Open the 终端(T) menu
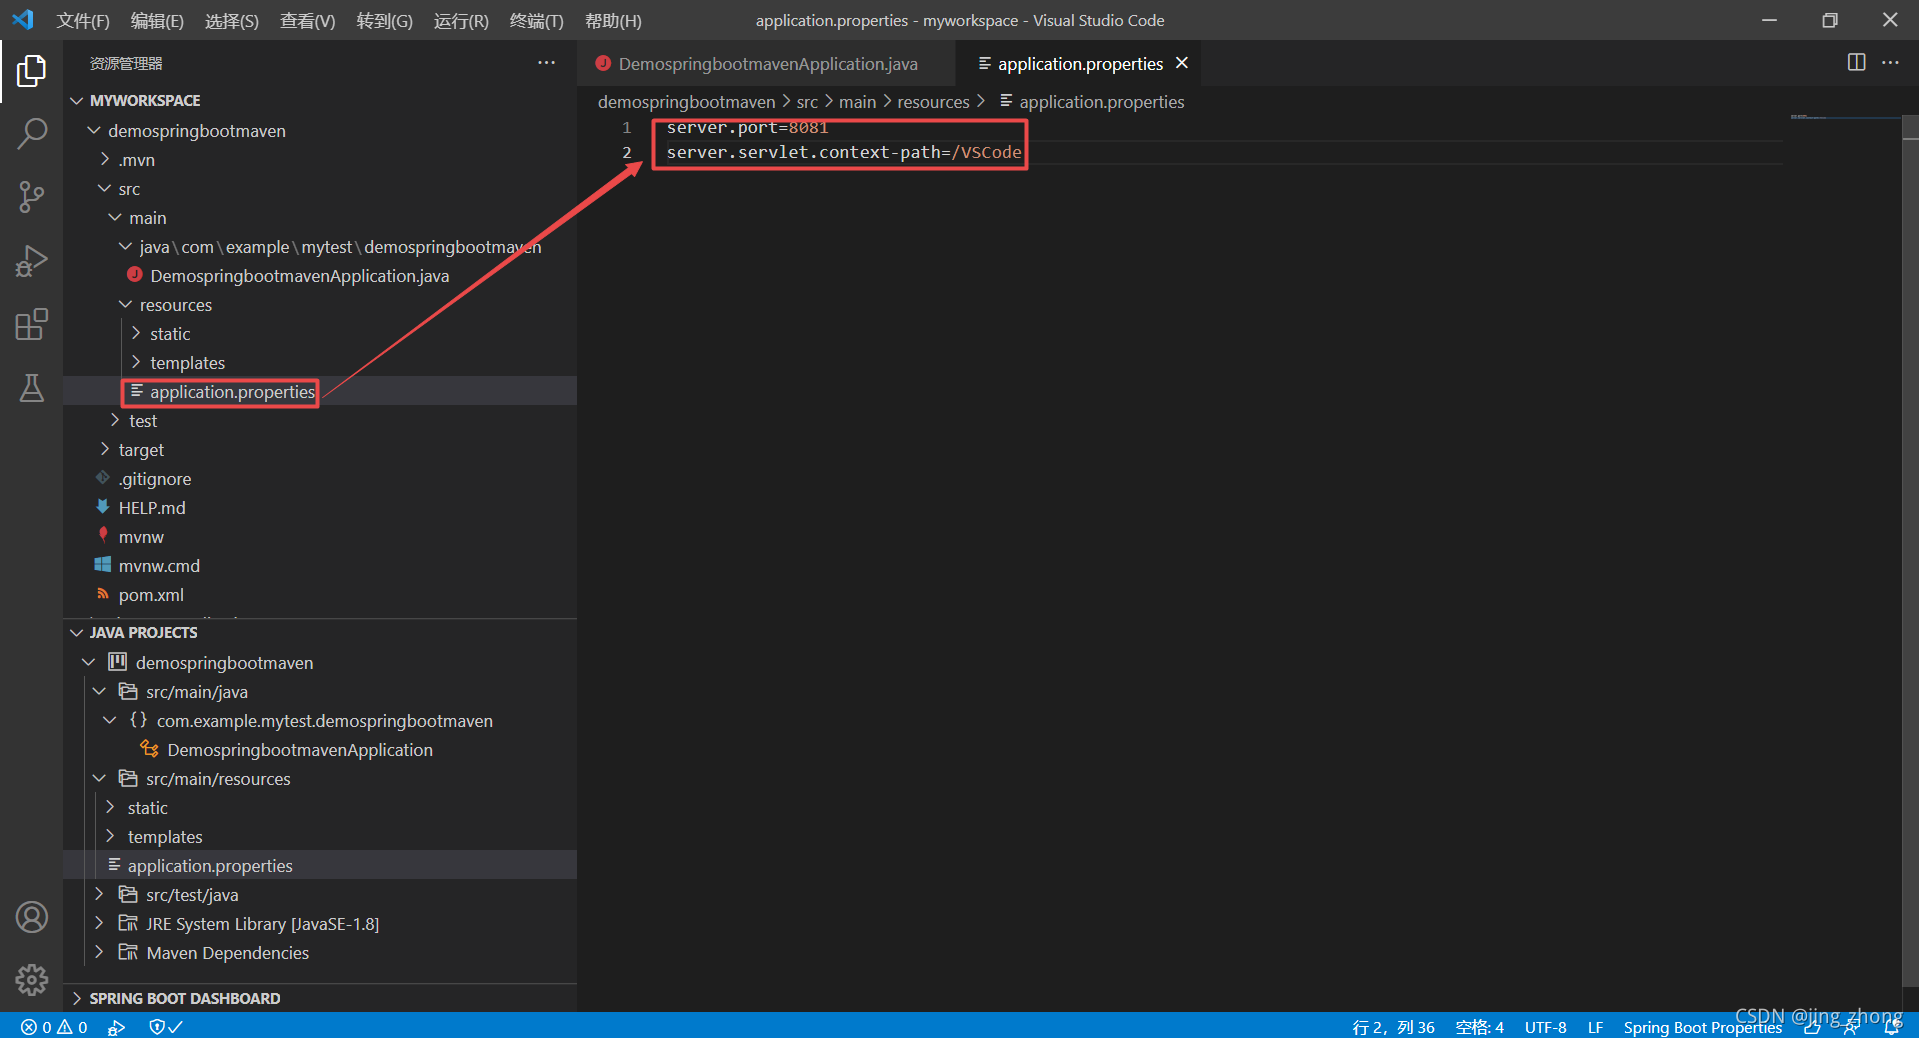The height and width of the screenshot is (1038, 1919). tap(537, 20)
